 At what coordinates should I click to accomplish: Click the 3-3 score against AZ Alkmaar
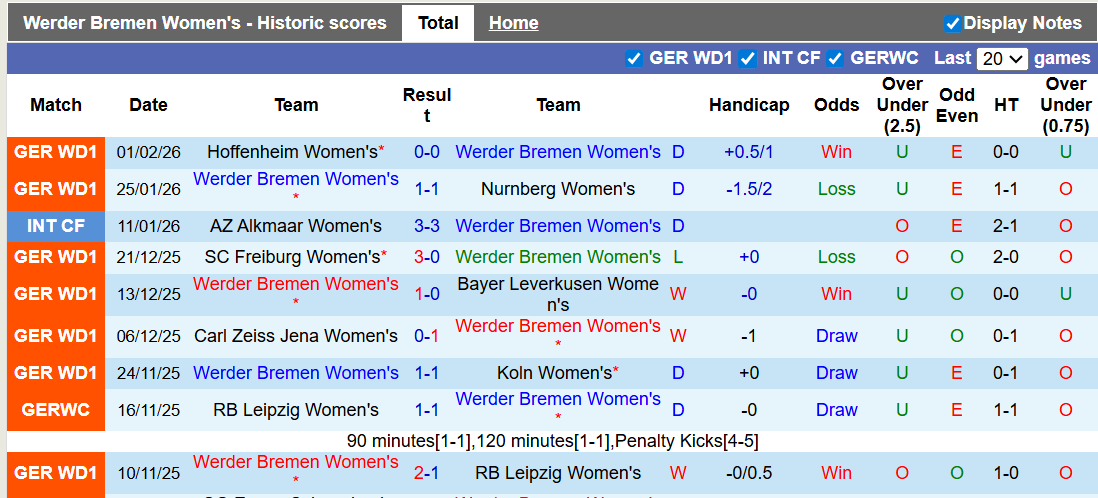click(427, 226)
